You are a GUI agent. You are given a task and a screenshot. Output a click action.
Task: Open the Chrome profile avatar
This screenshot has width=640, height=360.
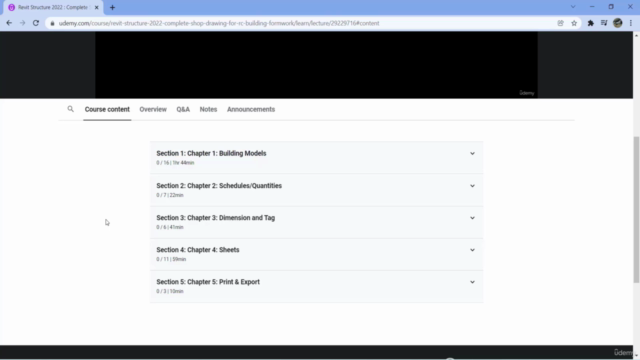(x=618, y=23)
